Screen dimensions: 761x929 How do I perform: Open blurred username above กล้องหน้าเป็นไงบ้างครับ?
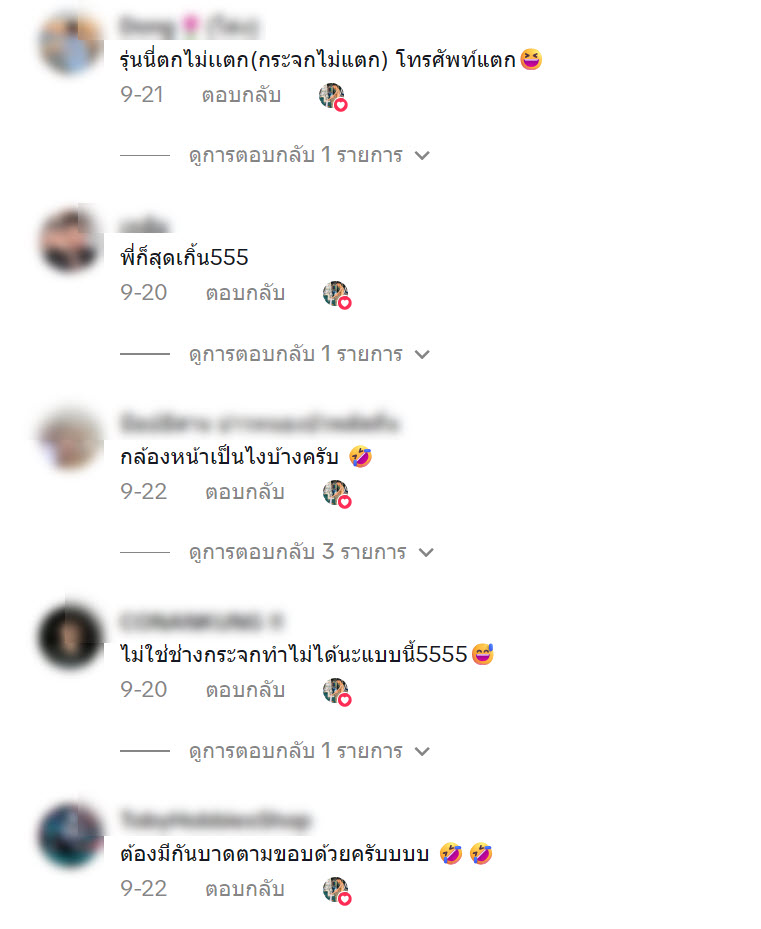[x=260, y=423]
